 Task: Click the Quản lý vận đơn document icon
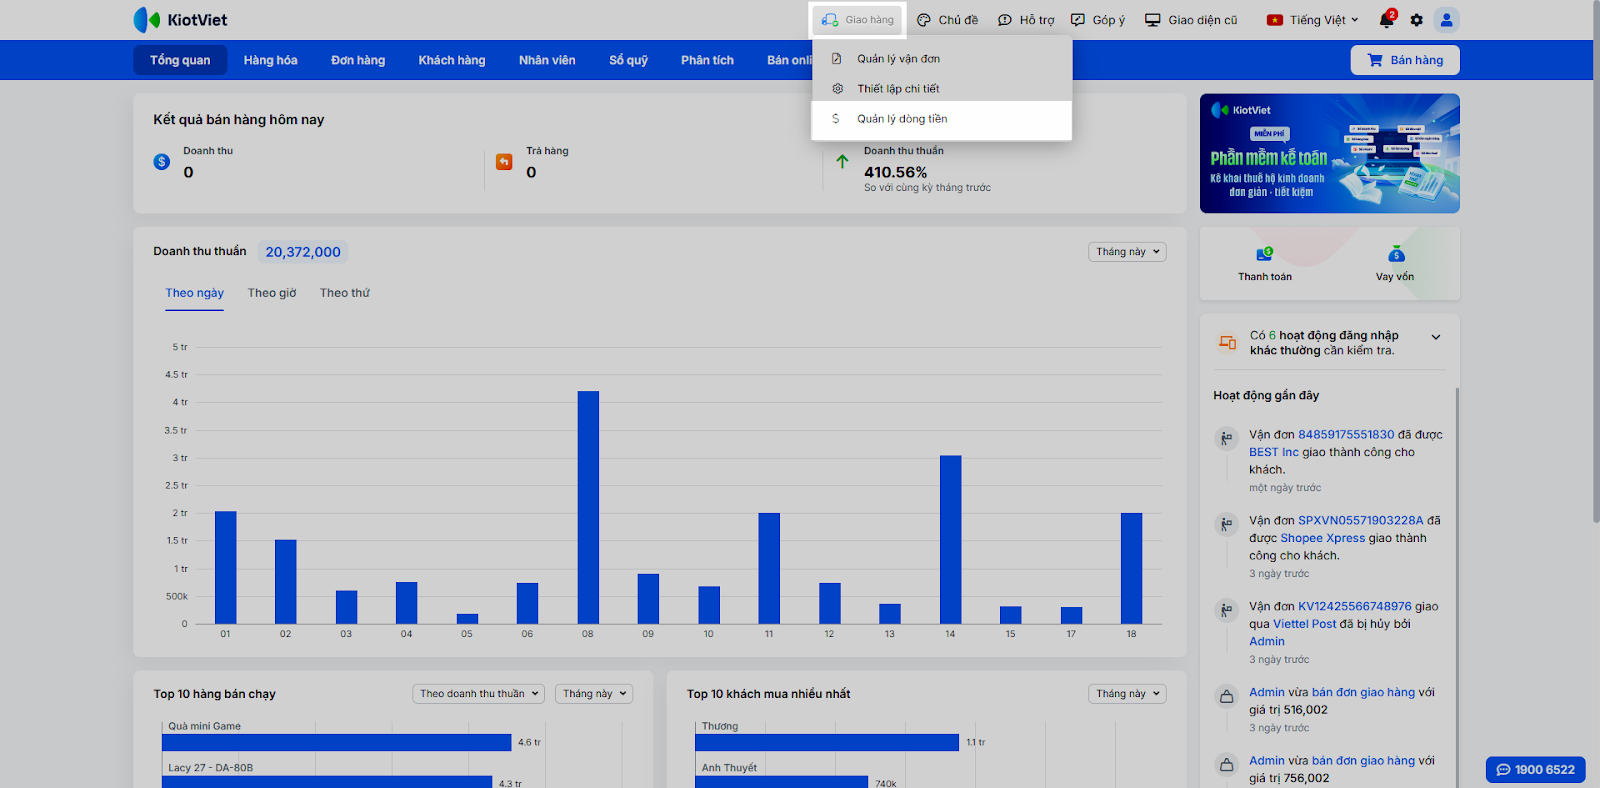coord(837,59)
